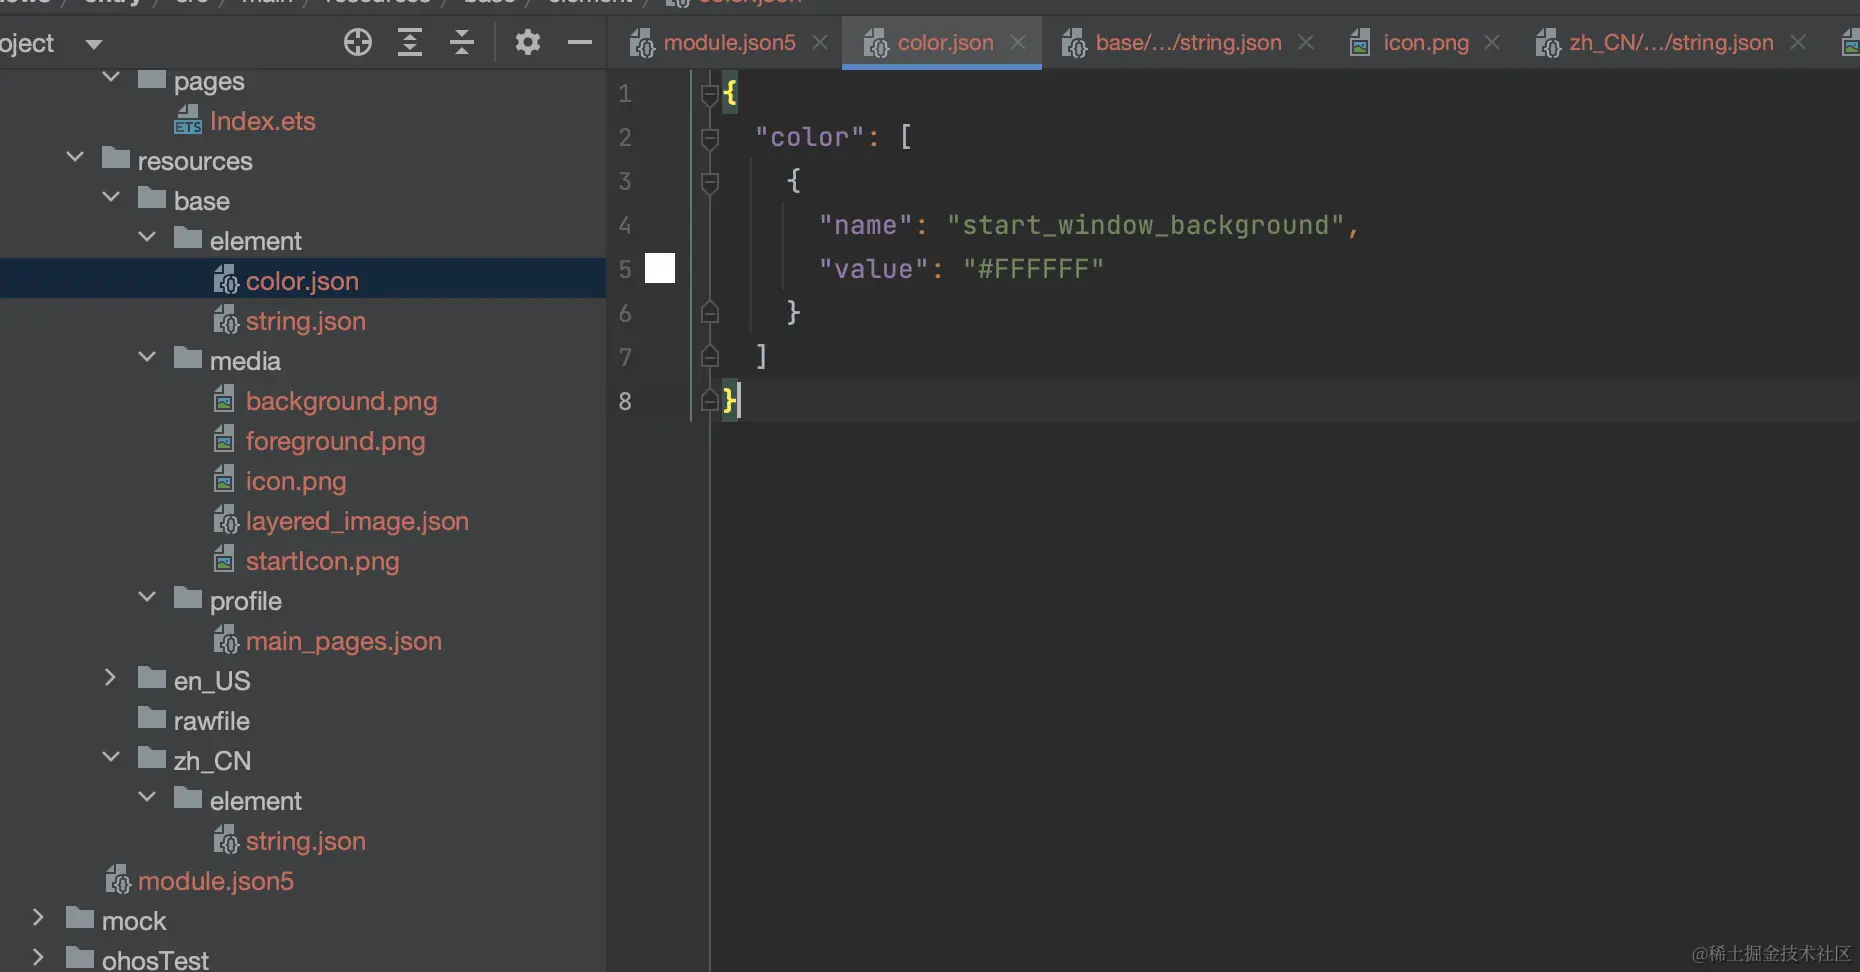Click the foreground.png image file icon

coord(225,440)
